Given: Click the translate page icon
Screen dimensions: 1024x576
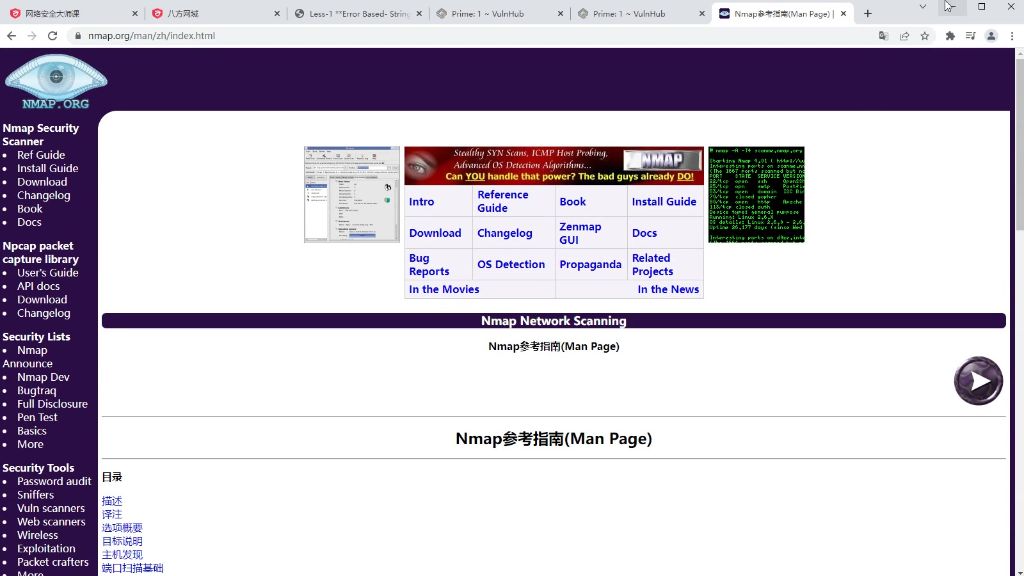Looking at the screenshot, I should coord(884,36).
